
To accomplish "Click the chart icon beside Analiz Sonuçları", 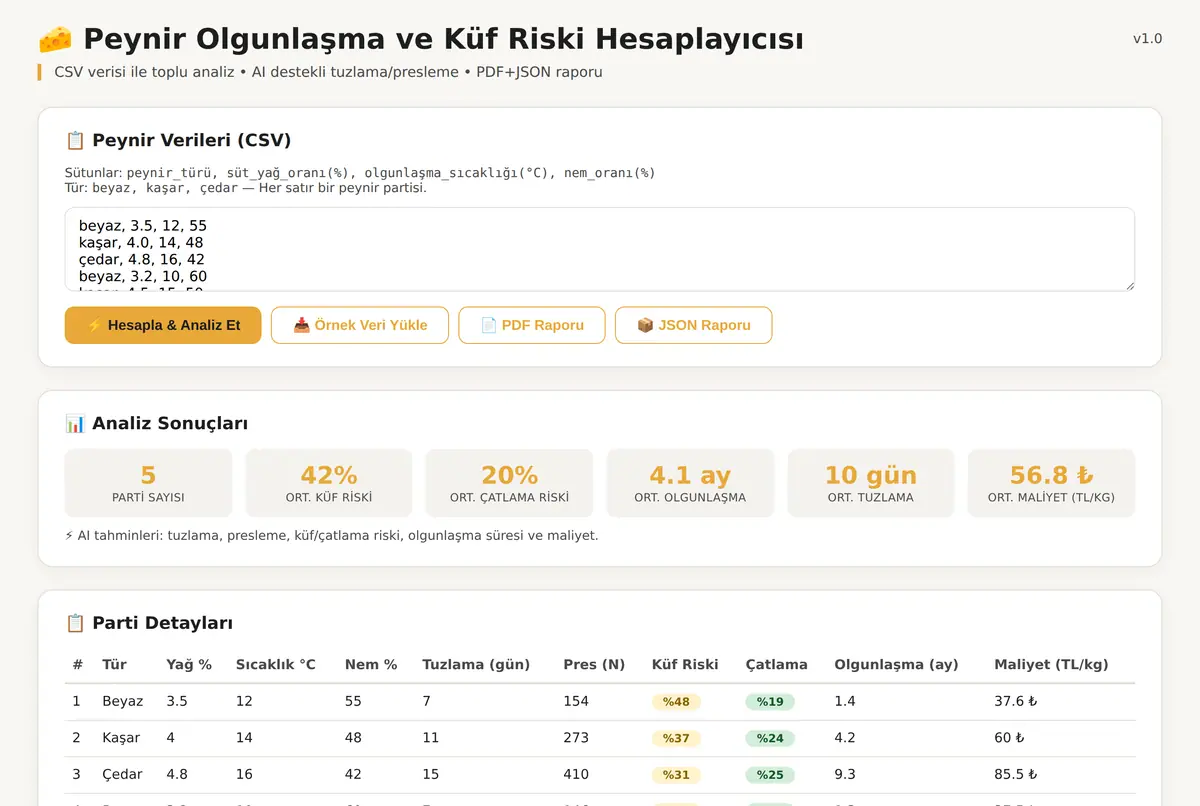I will (75, 423).
